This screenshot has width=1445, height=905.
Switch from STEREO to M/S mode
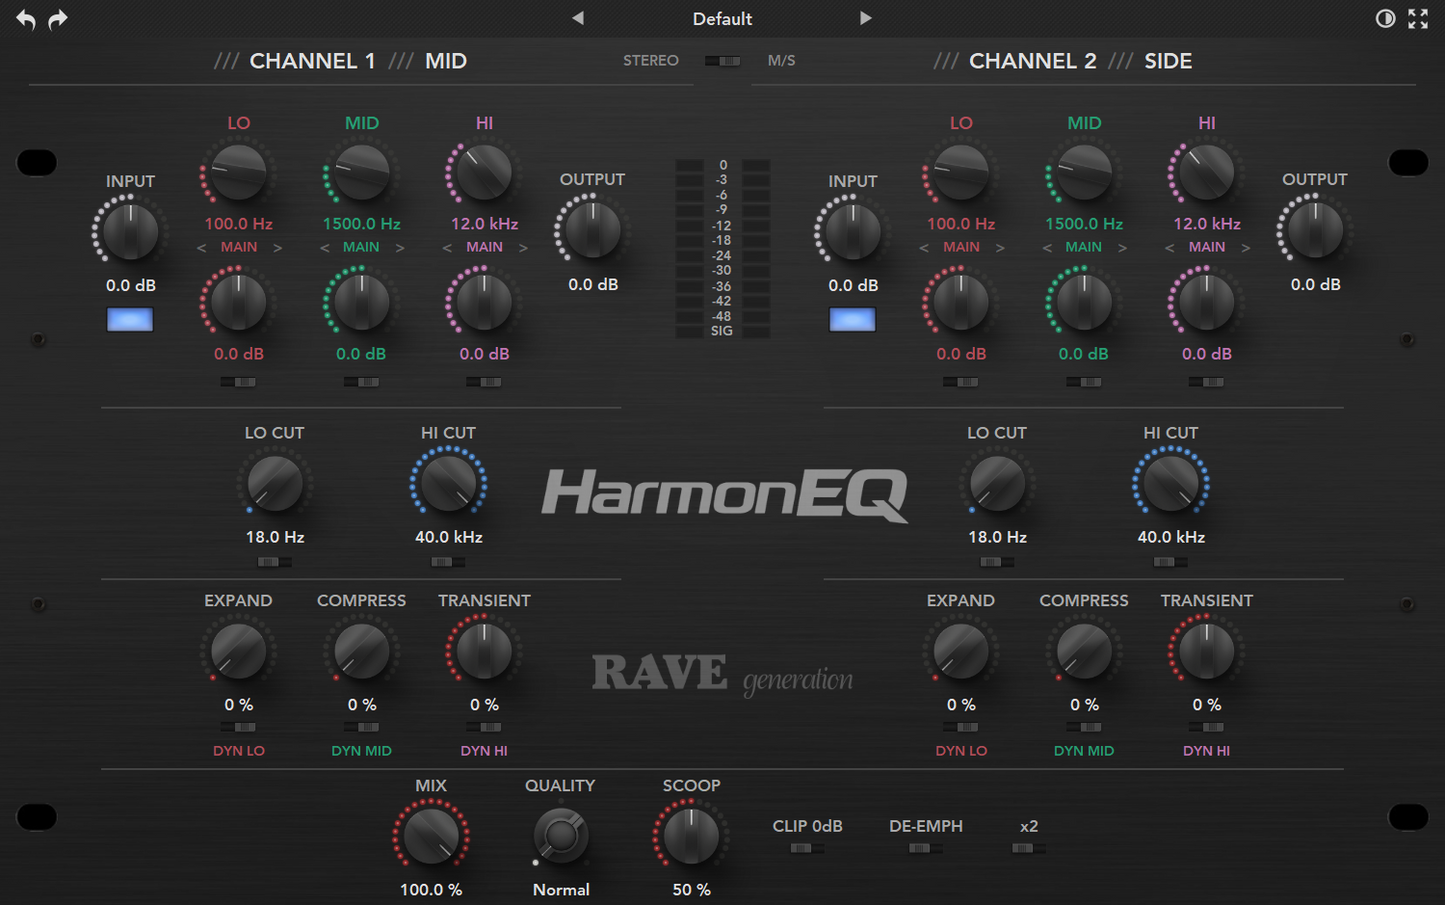click(722, 60)
